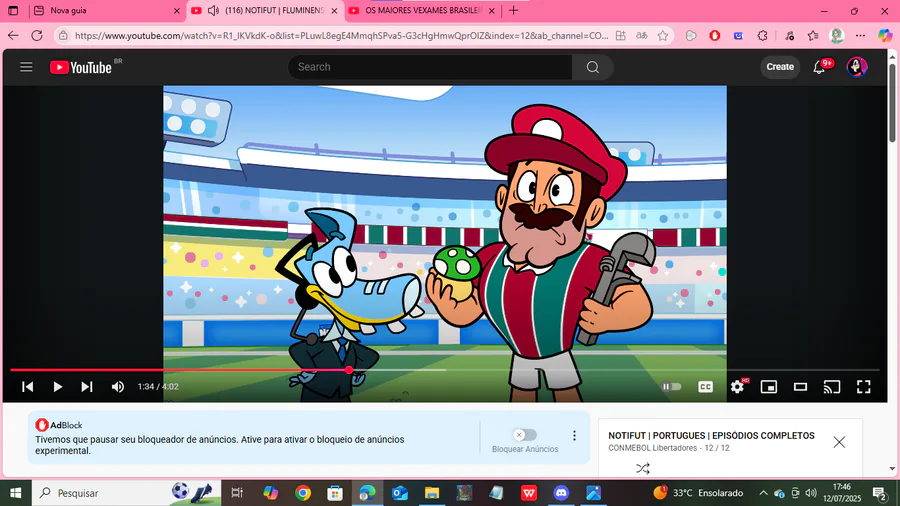Skip to the next video
Viewport: 900px width, 506px height.
pos(87,387)
